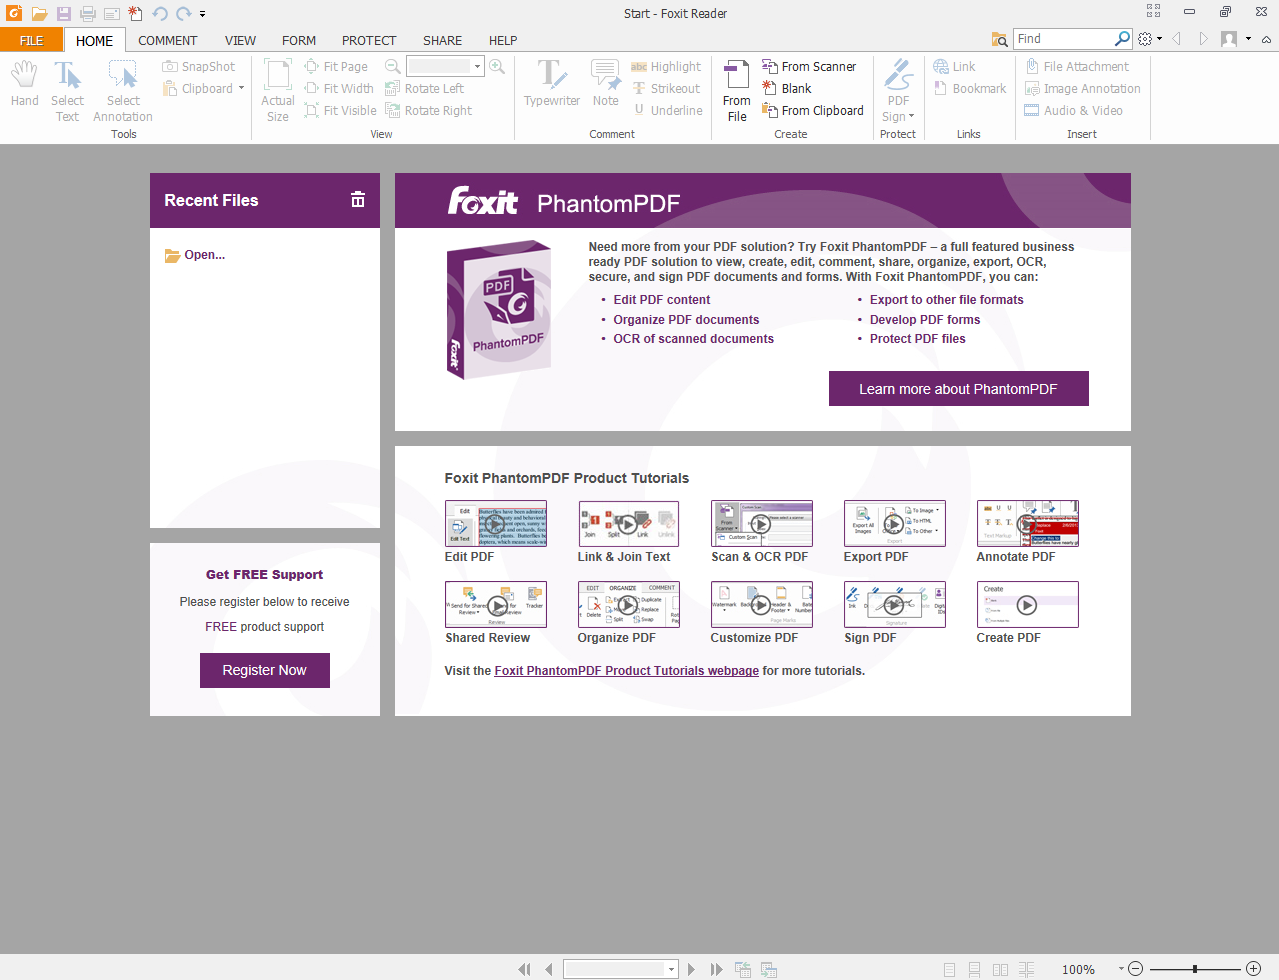Select the Underline tool
The height and width of the screenshot is (980, 1279).
click(667, 111)
